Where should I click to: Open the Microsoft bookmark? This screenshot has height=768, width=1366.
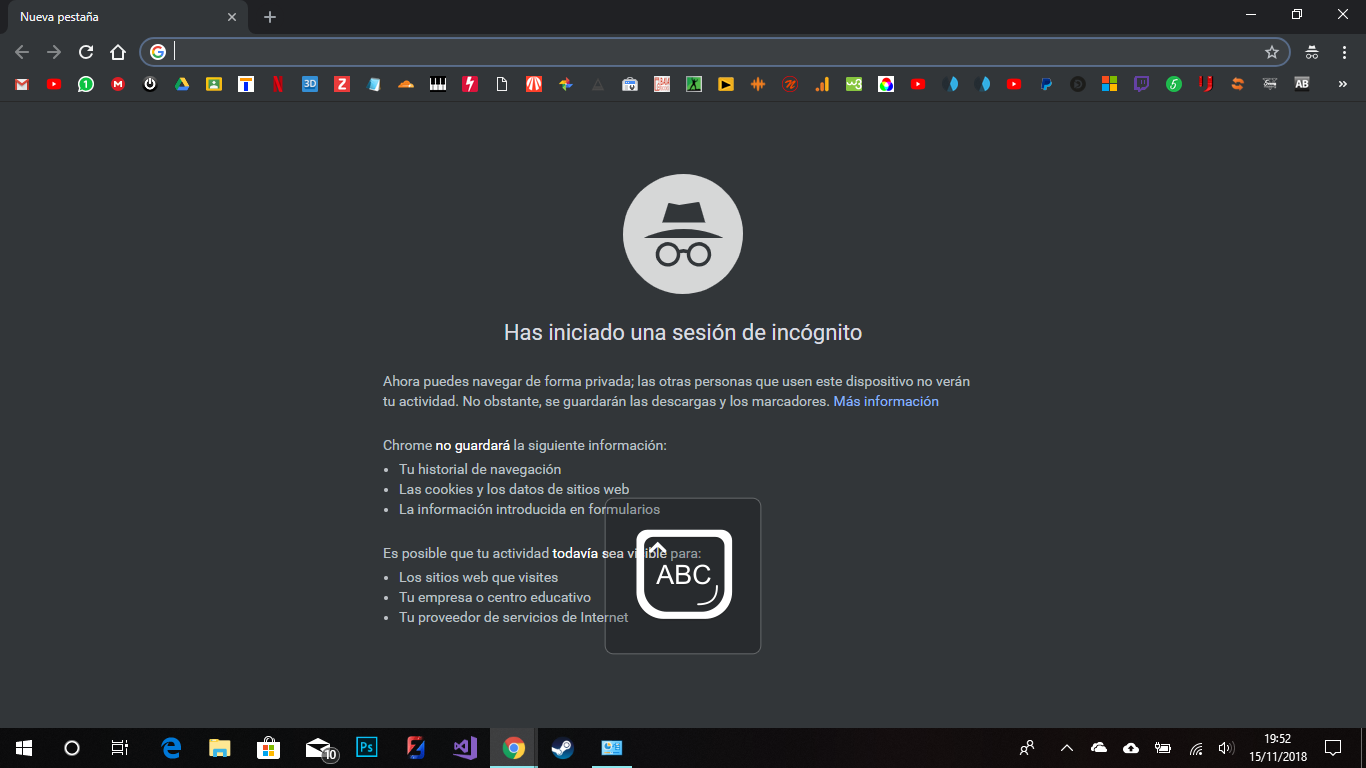tap(1110, 85)
